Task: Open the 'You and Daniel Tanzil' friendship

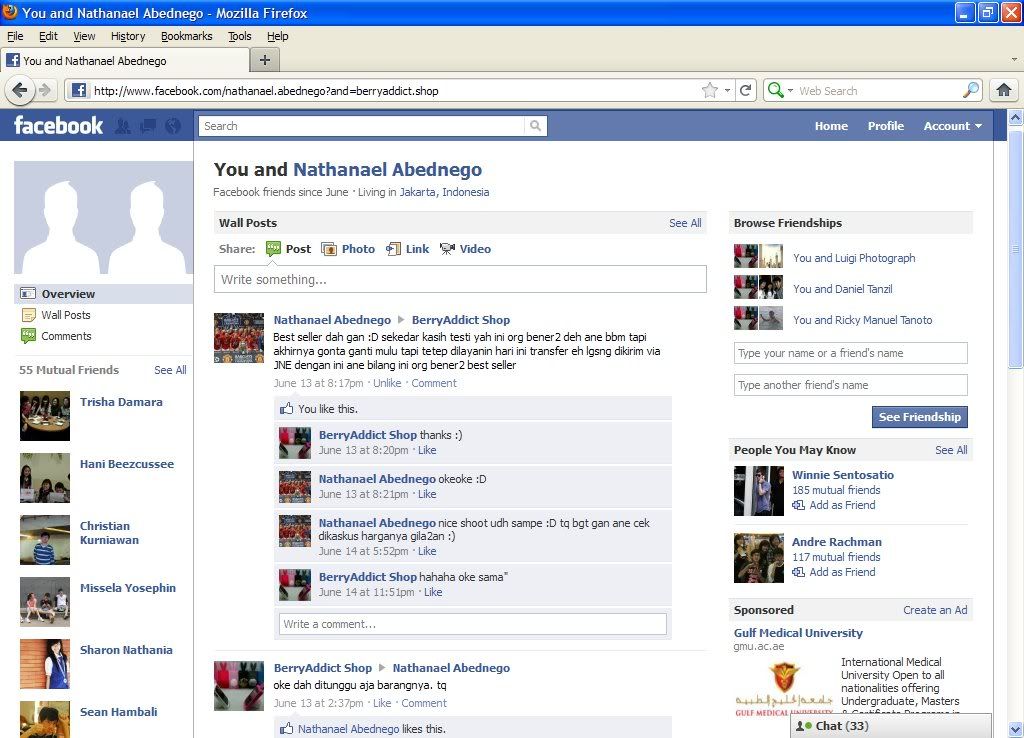Action: click(x=842, y=289)
